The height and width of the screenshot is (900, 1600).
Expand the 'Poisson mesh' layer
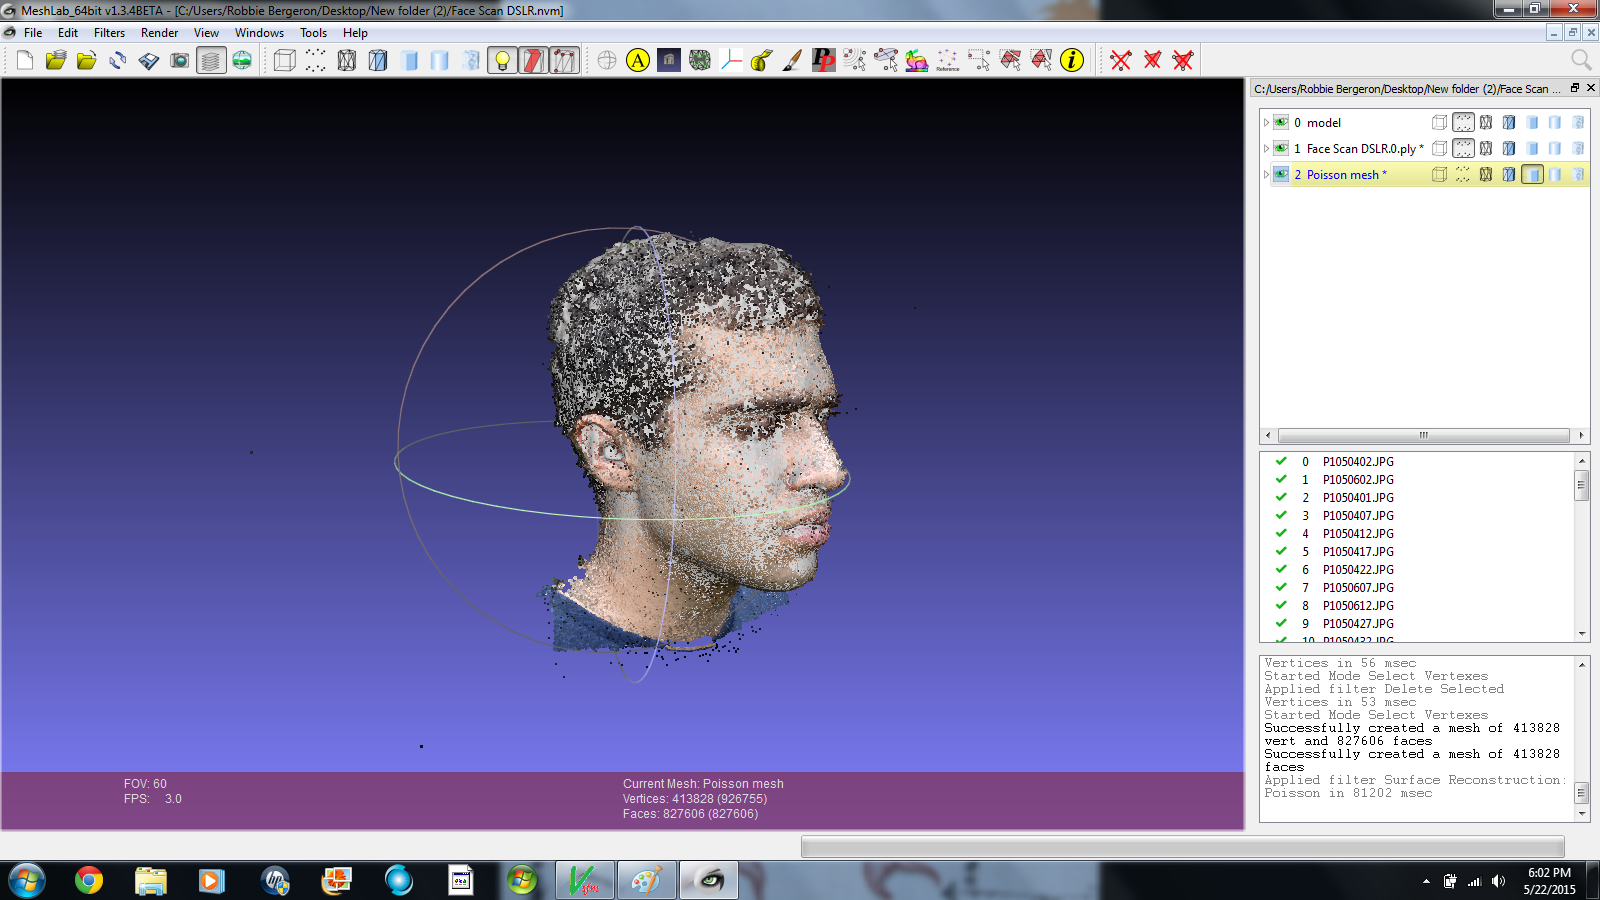tap(1266, 175)
